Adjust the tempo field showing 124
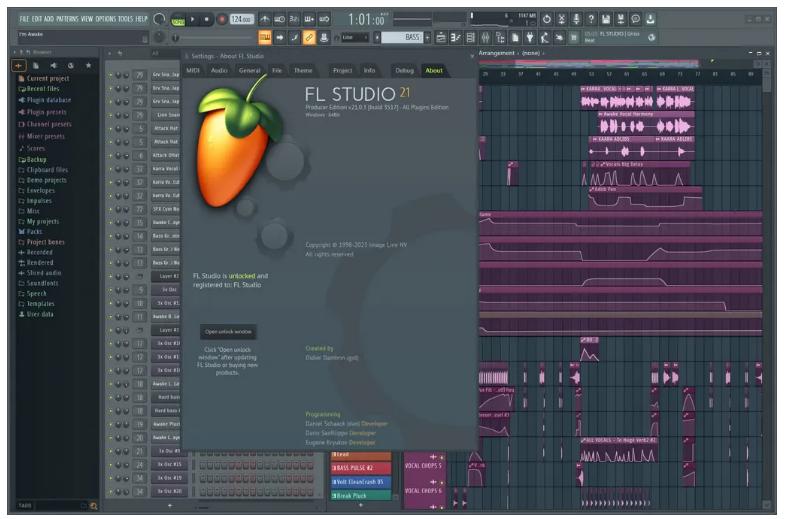The image size is (791, 519). click(x=241, y=19)
